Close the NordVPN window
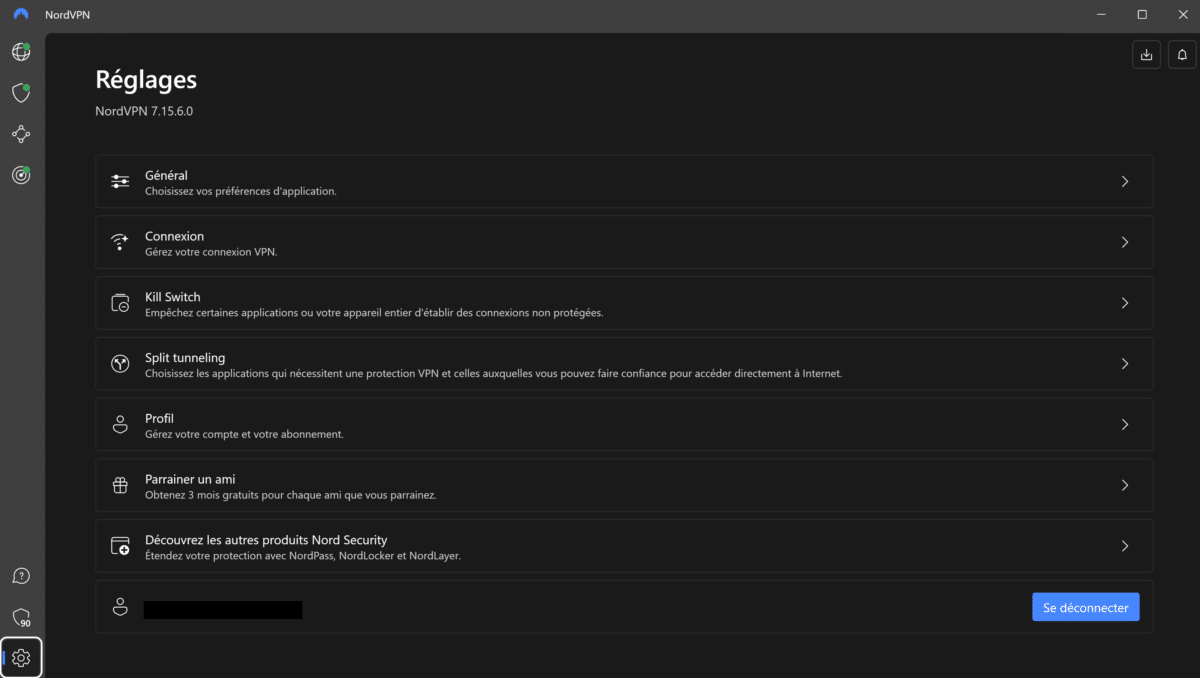Viewport: 1200px width, 678px height. (1181, 15)
